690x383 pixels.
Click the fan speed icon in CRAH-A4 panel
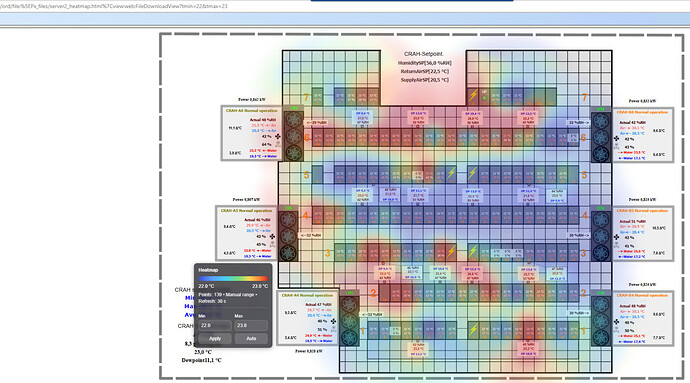[334, 321]
